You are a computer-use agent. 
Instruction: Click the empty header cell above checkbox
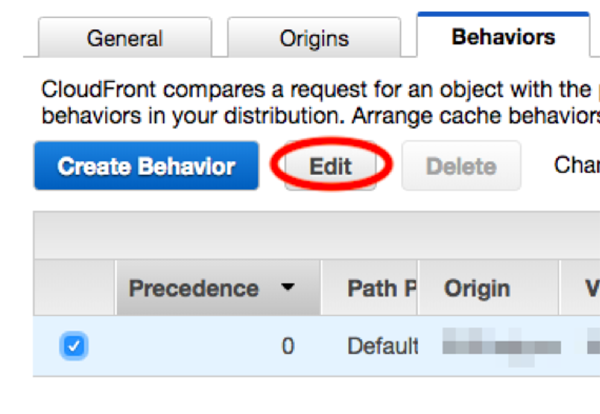[75, 288]
